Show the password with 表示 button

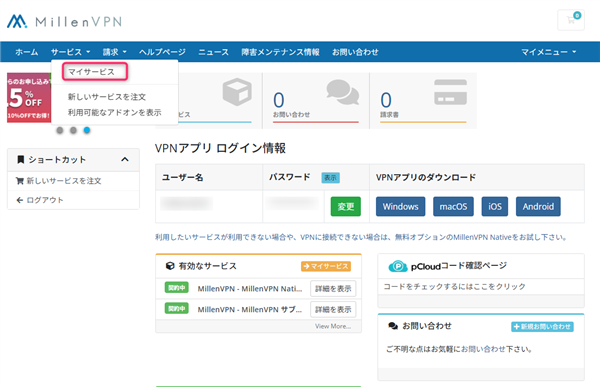click(330, 178)
